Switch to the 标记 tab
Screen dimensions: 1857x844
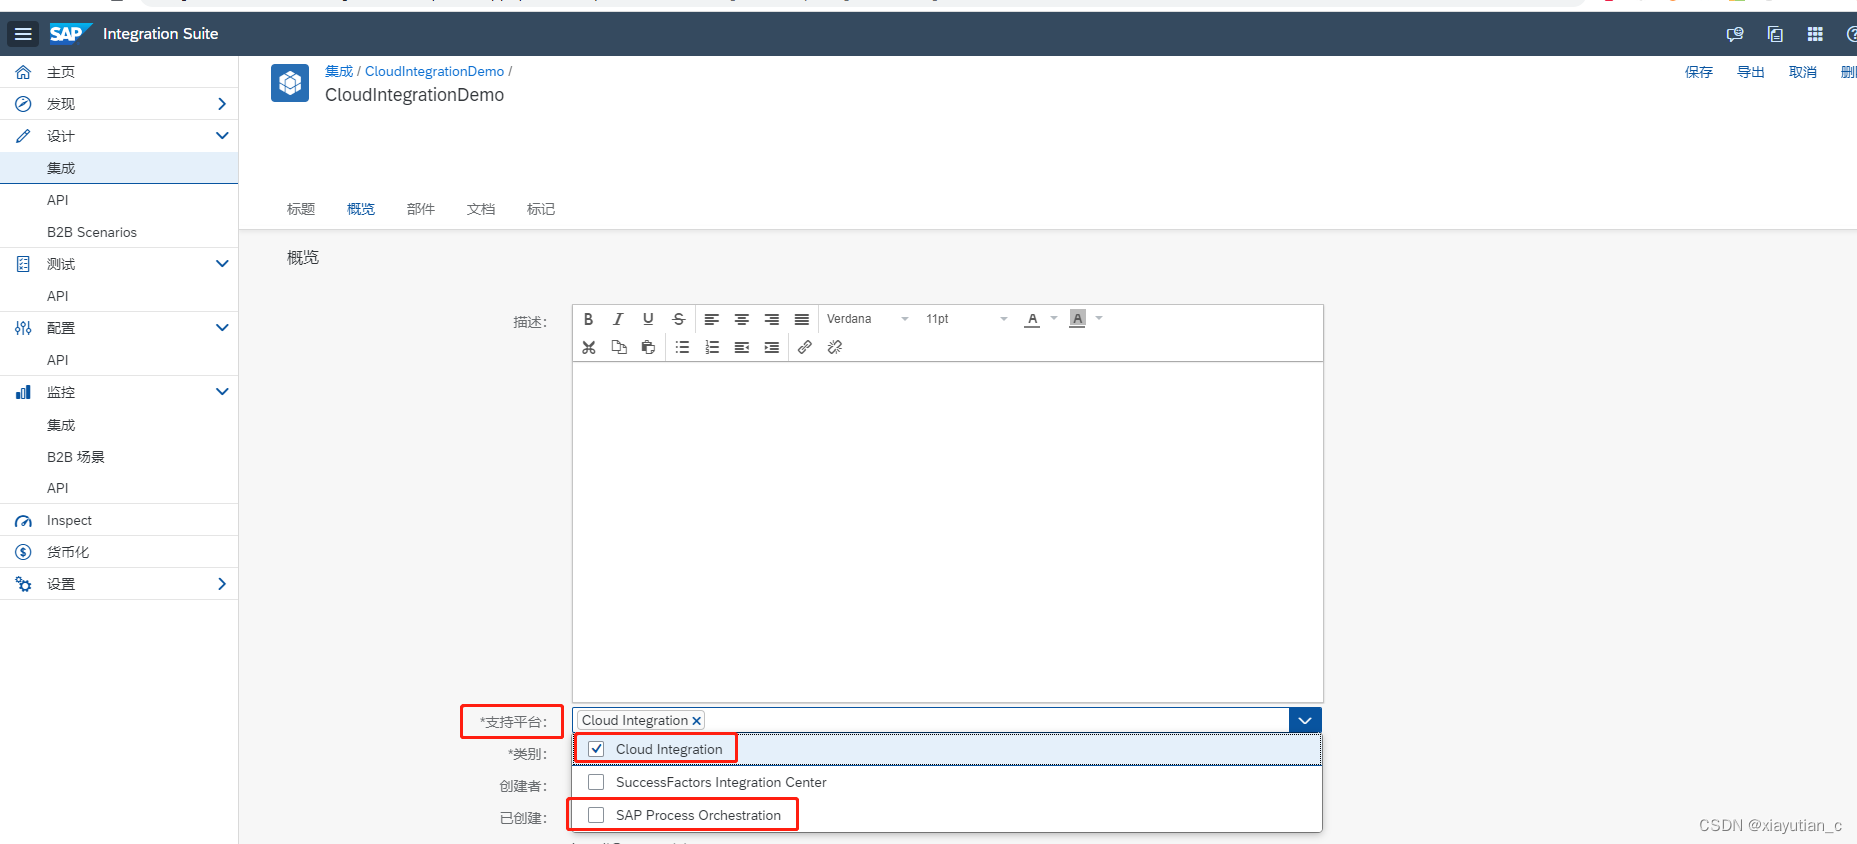point(541,209)
